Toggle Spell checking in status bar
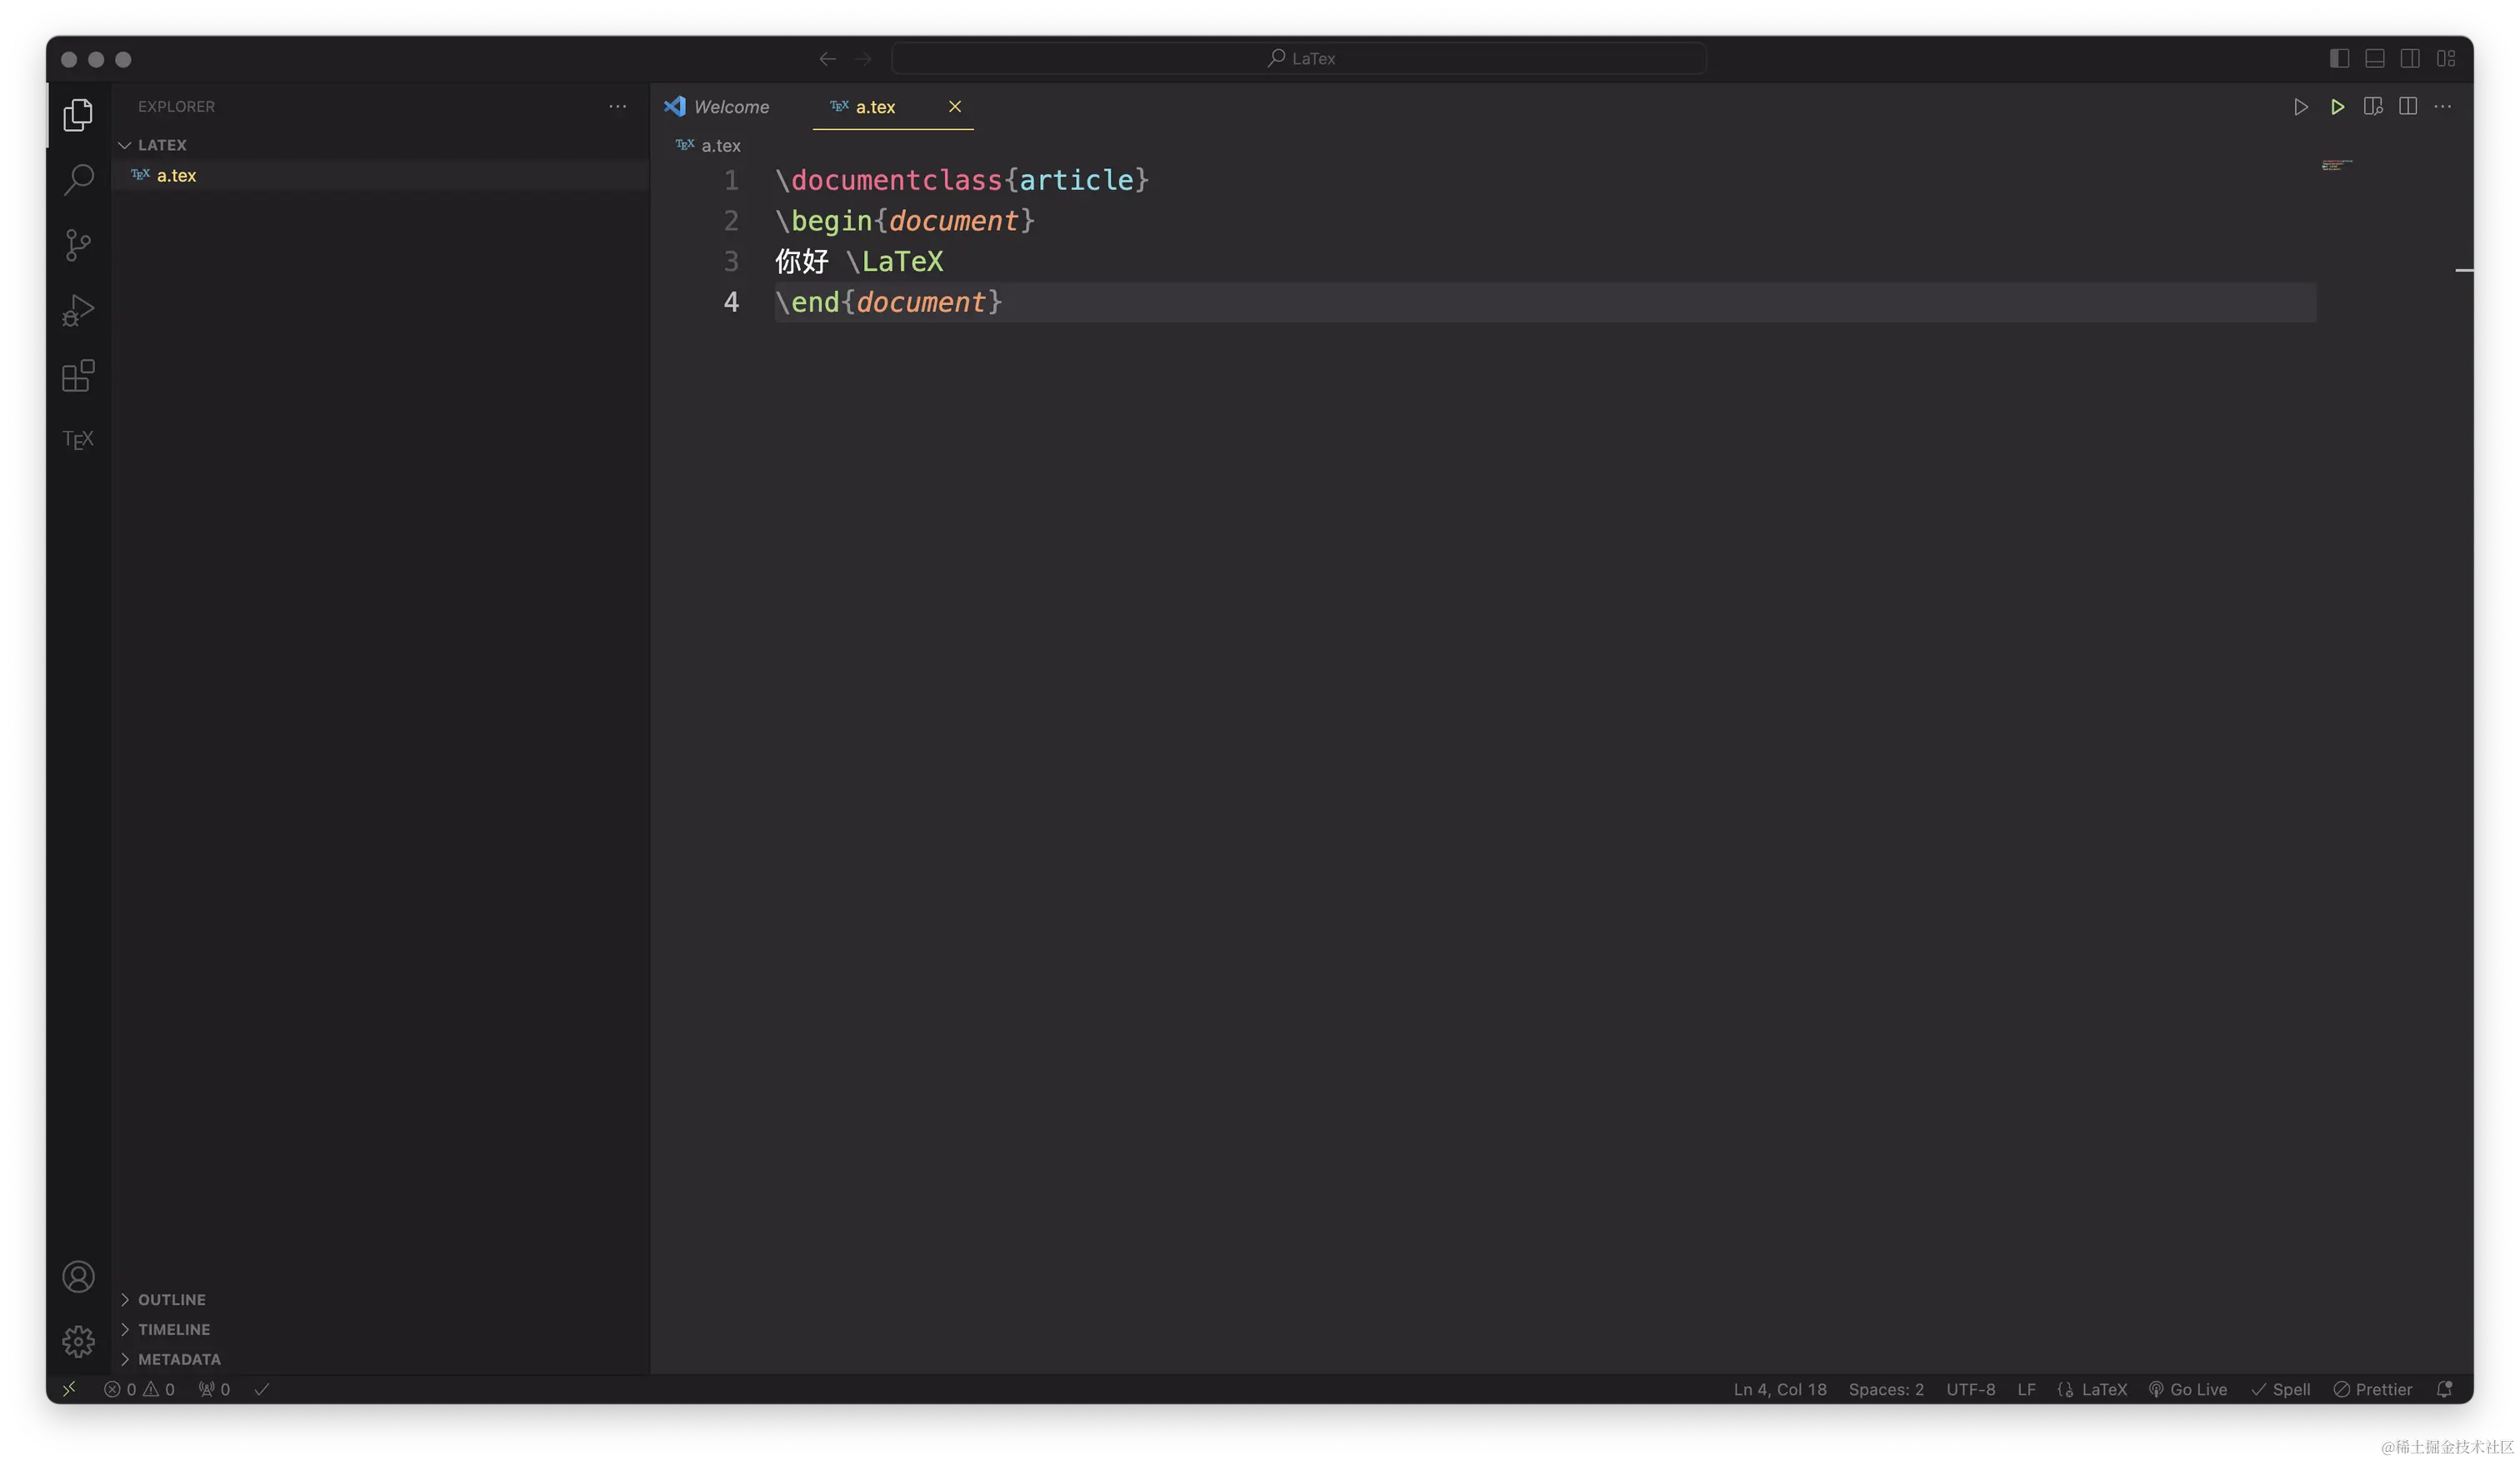 [2281, 1389]
